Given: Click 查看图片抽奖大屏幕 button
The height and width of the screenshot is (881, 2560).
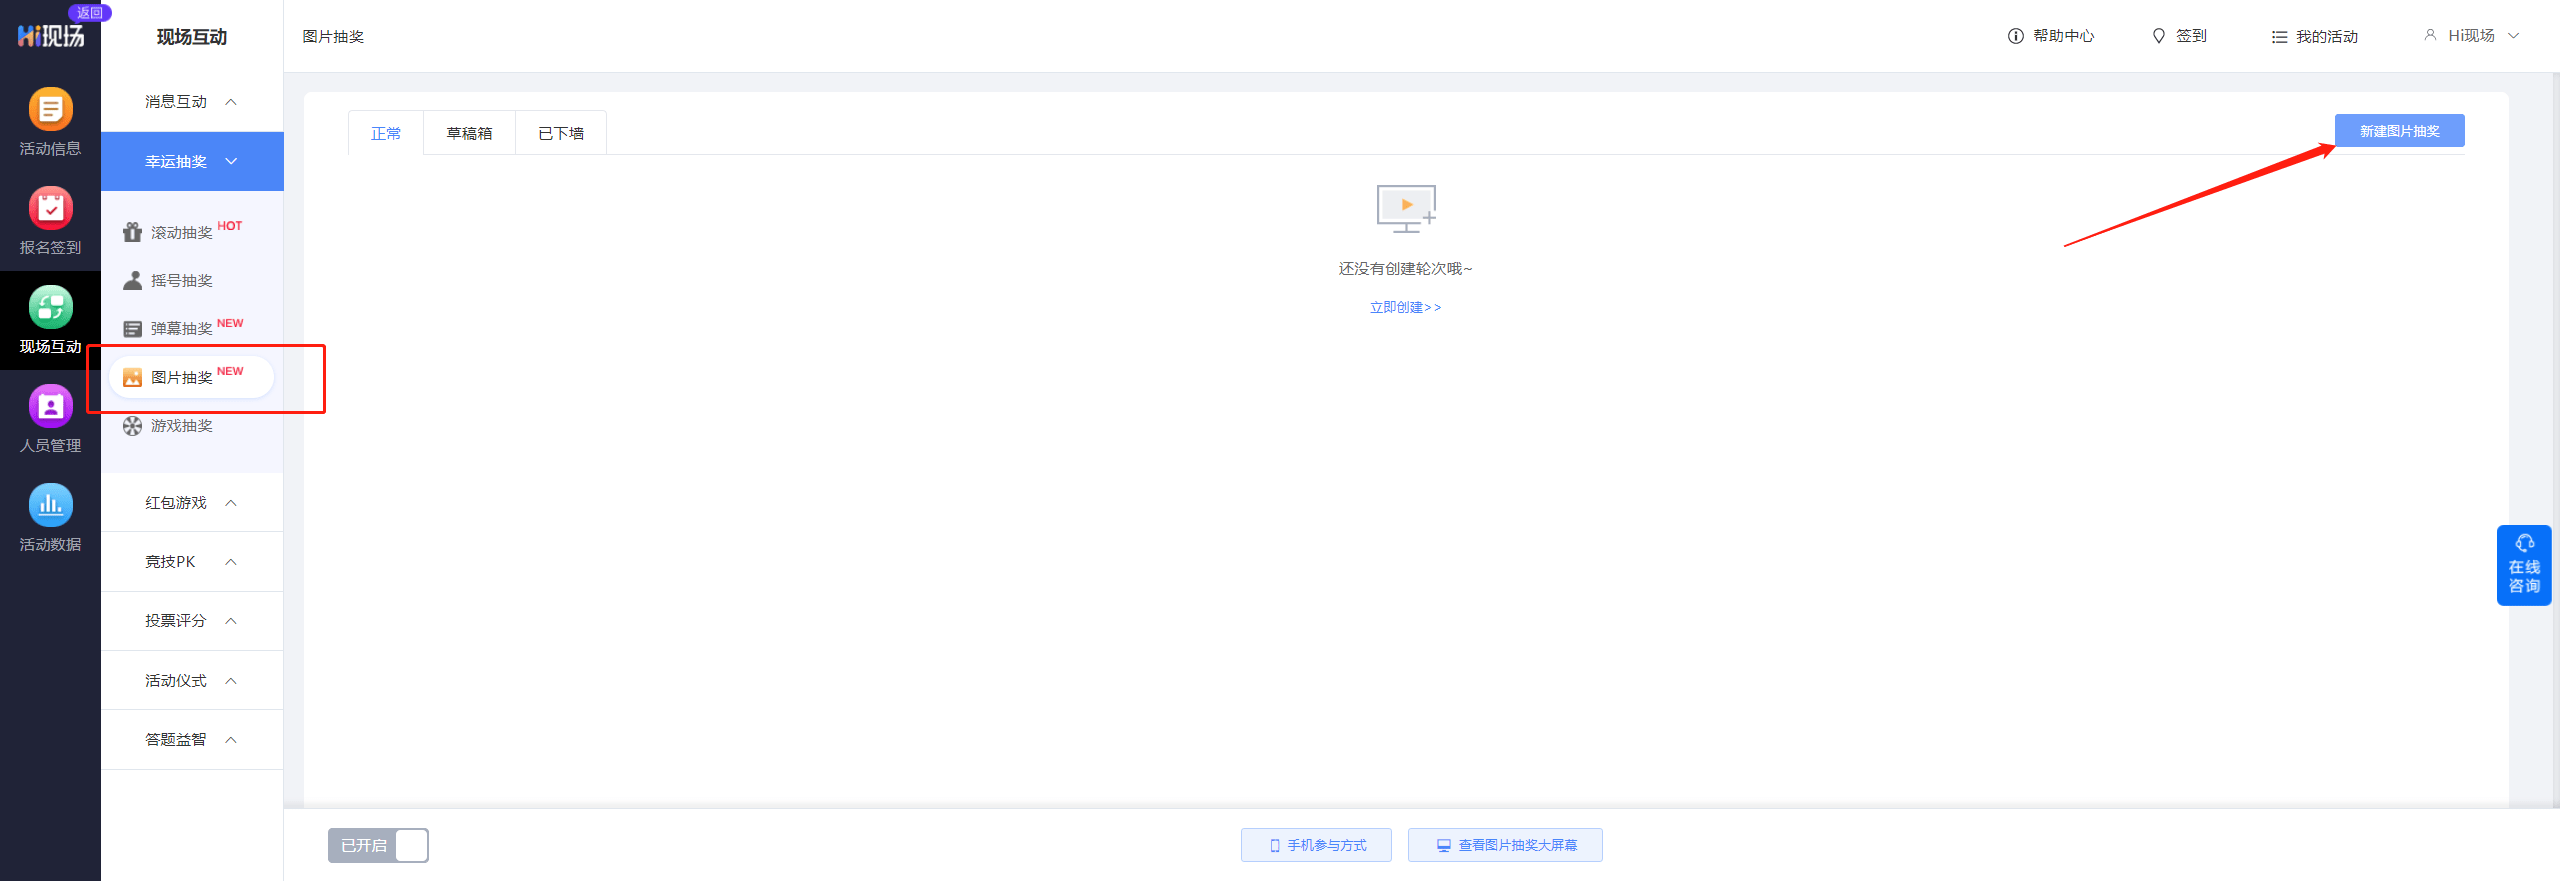Looking at the screenshot, I should [x=1505, y=845].
